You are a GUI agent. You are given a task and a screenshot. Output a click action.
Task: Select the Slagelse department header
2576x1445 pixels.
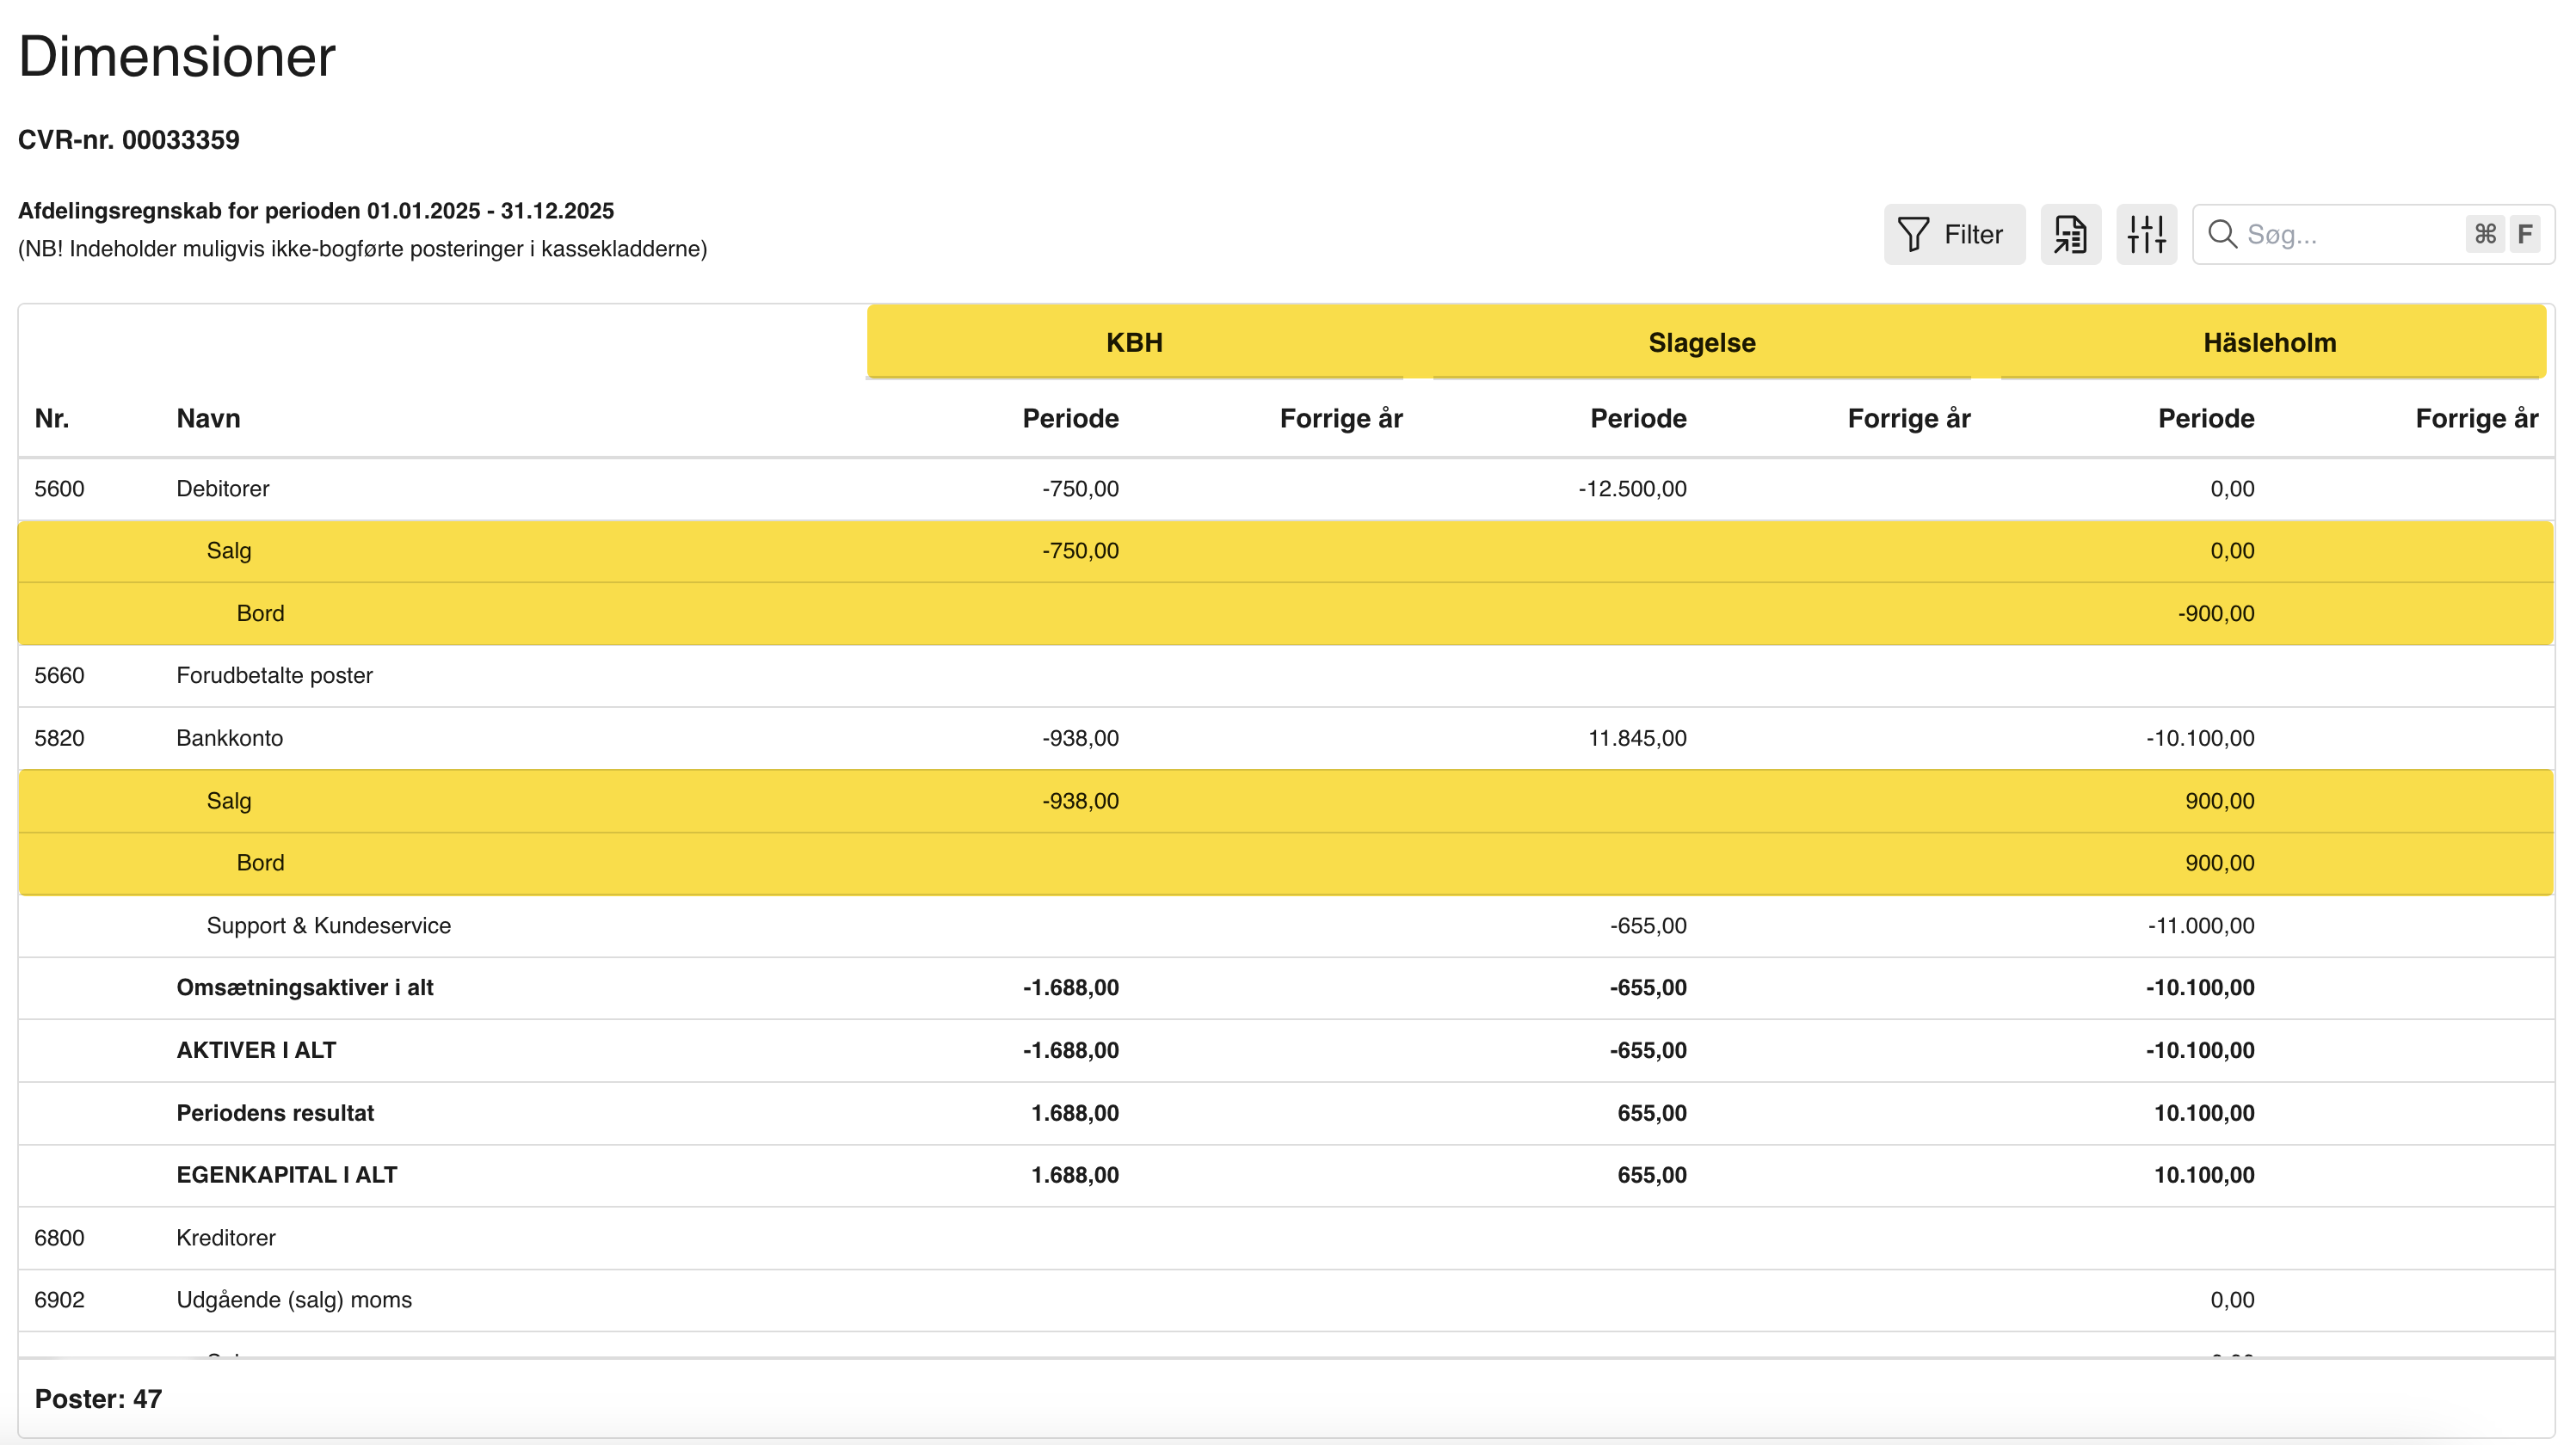(x=1701, y=342)
